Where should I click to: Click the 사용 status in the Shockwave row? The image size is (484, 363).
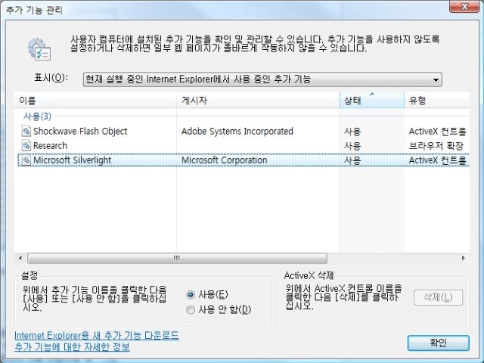pyautogui.click(x=353, y=132)
